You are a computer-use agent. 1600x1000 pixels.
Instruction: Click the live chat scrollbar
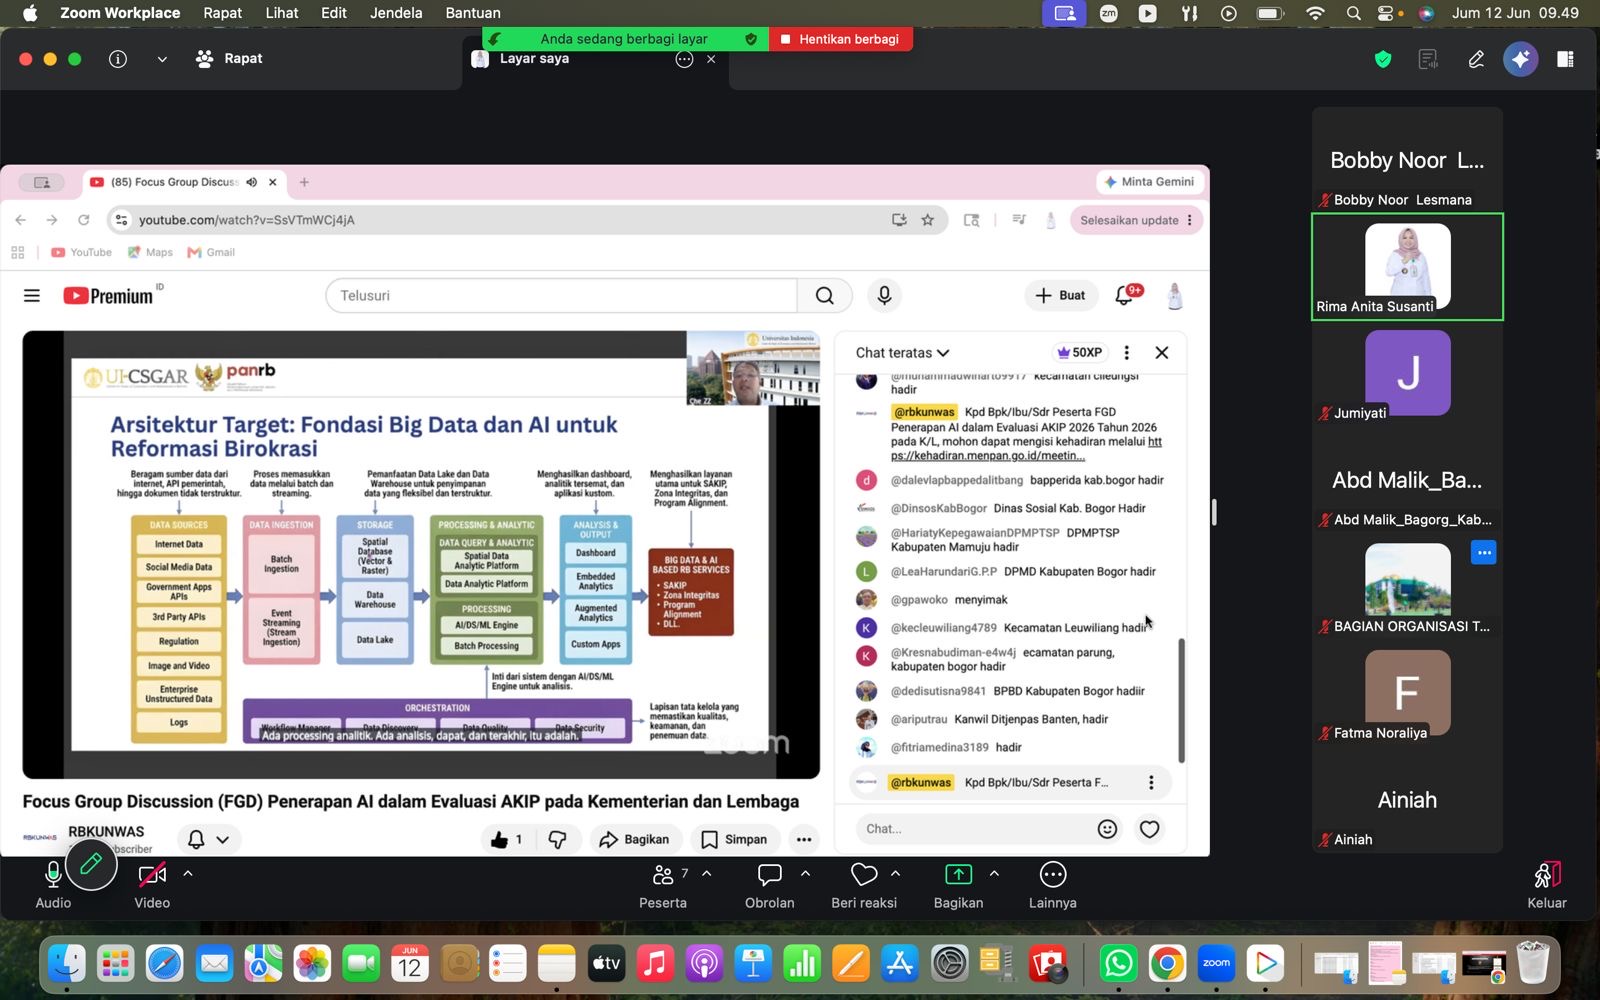pyautogui.click(x=1181, y=700)
